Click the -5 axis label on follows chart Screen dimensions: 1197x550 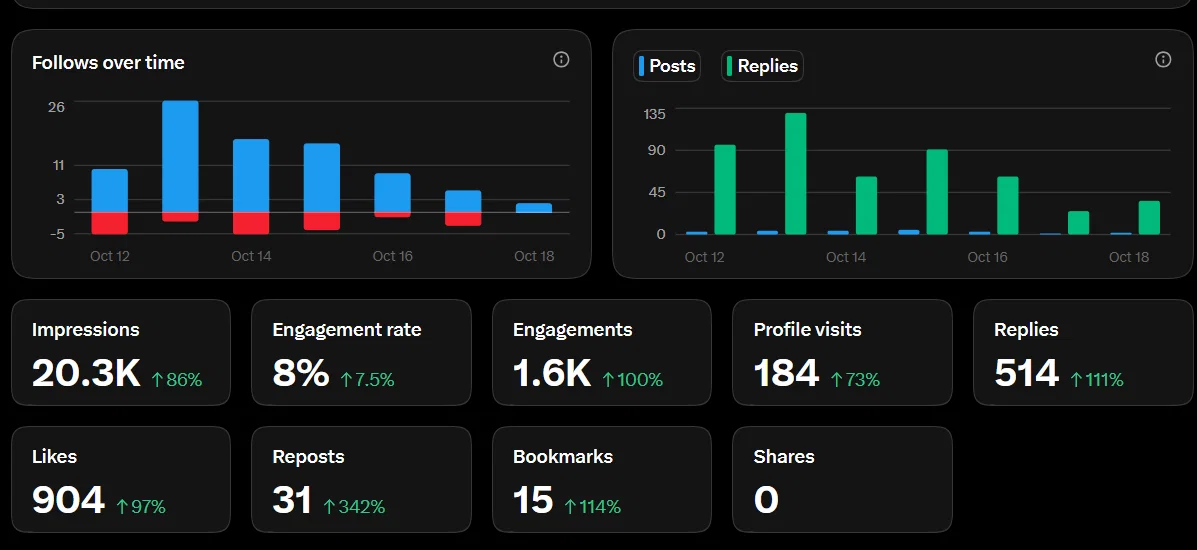tap(56, 234)
